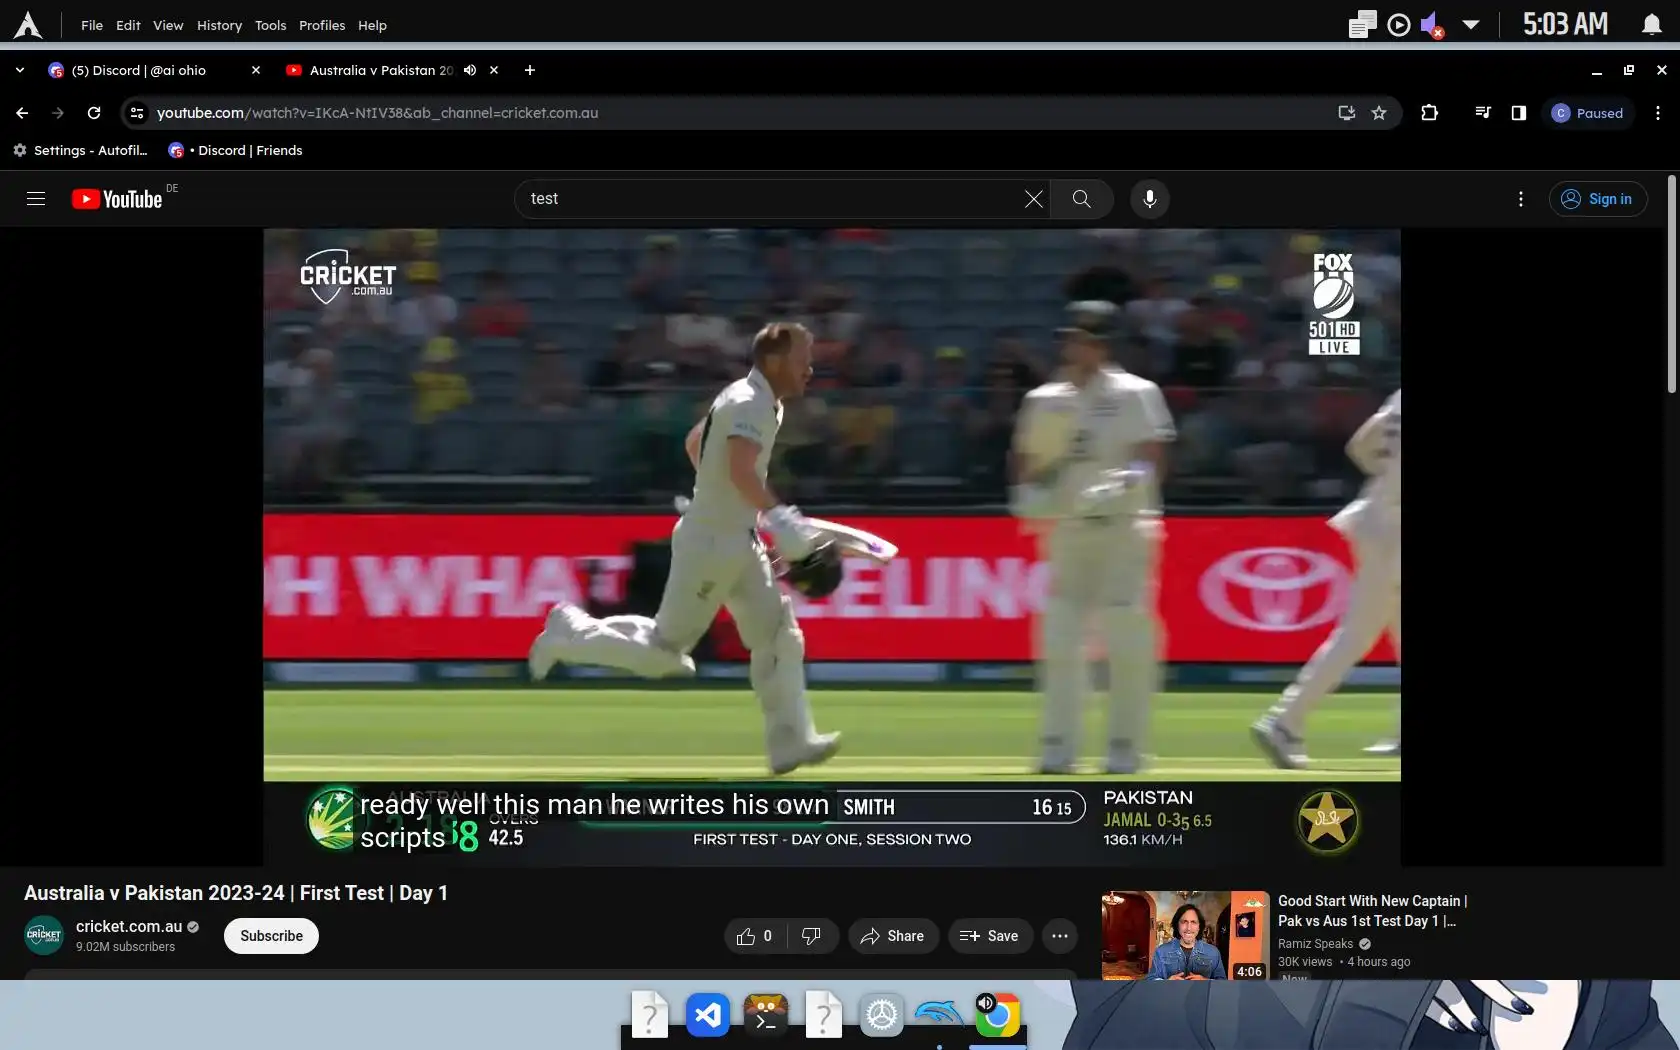The width and height of the screenshot is (1680, 1050).
Task: Click the 5:03 AM clock
Action: point(1565,25)
